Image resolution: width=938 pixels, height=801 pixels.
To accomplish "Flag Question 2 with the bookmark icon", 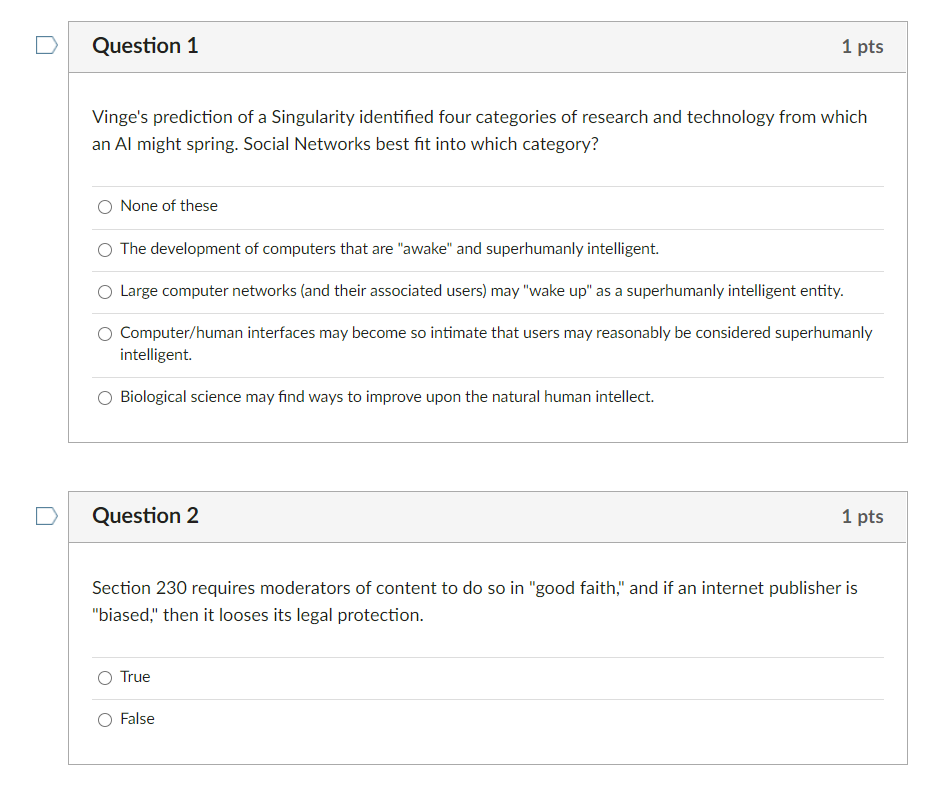I will [45, 515].
